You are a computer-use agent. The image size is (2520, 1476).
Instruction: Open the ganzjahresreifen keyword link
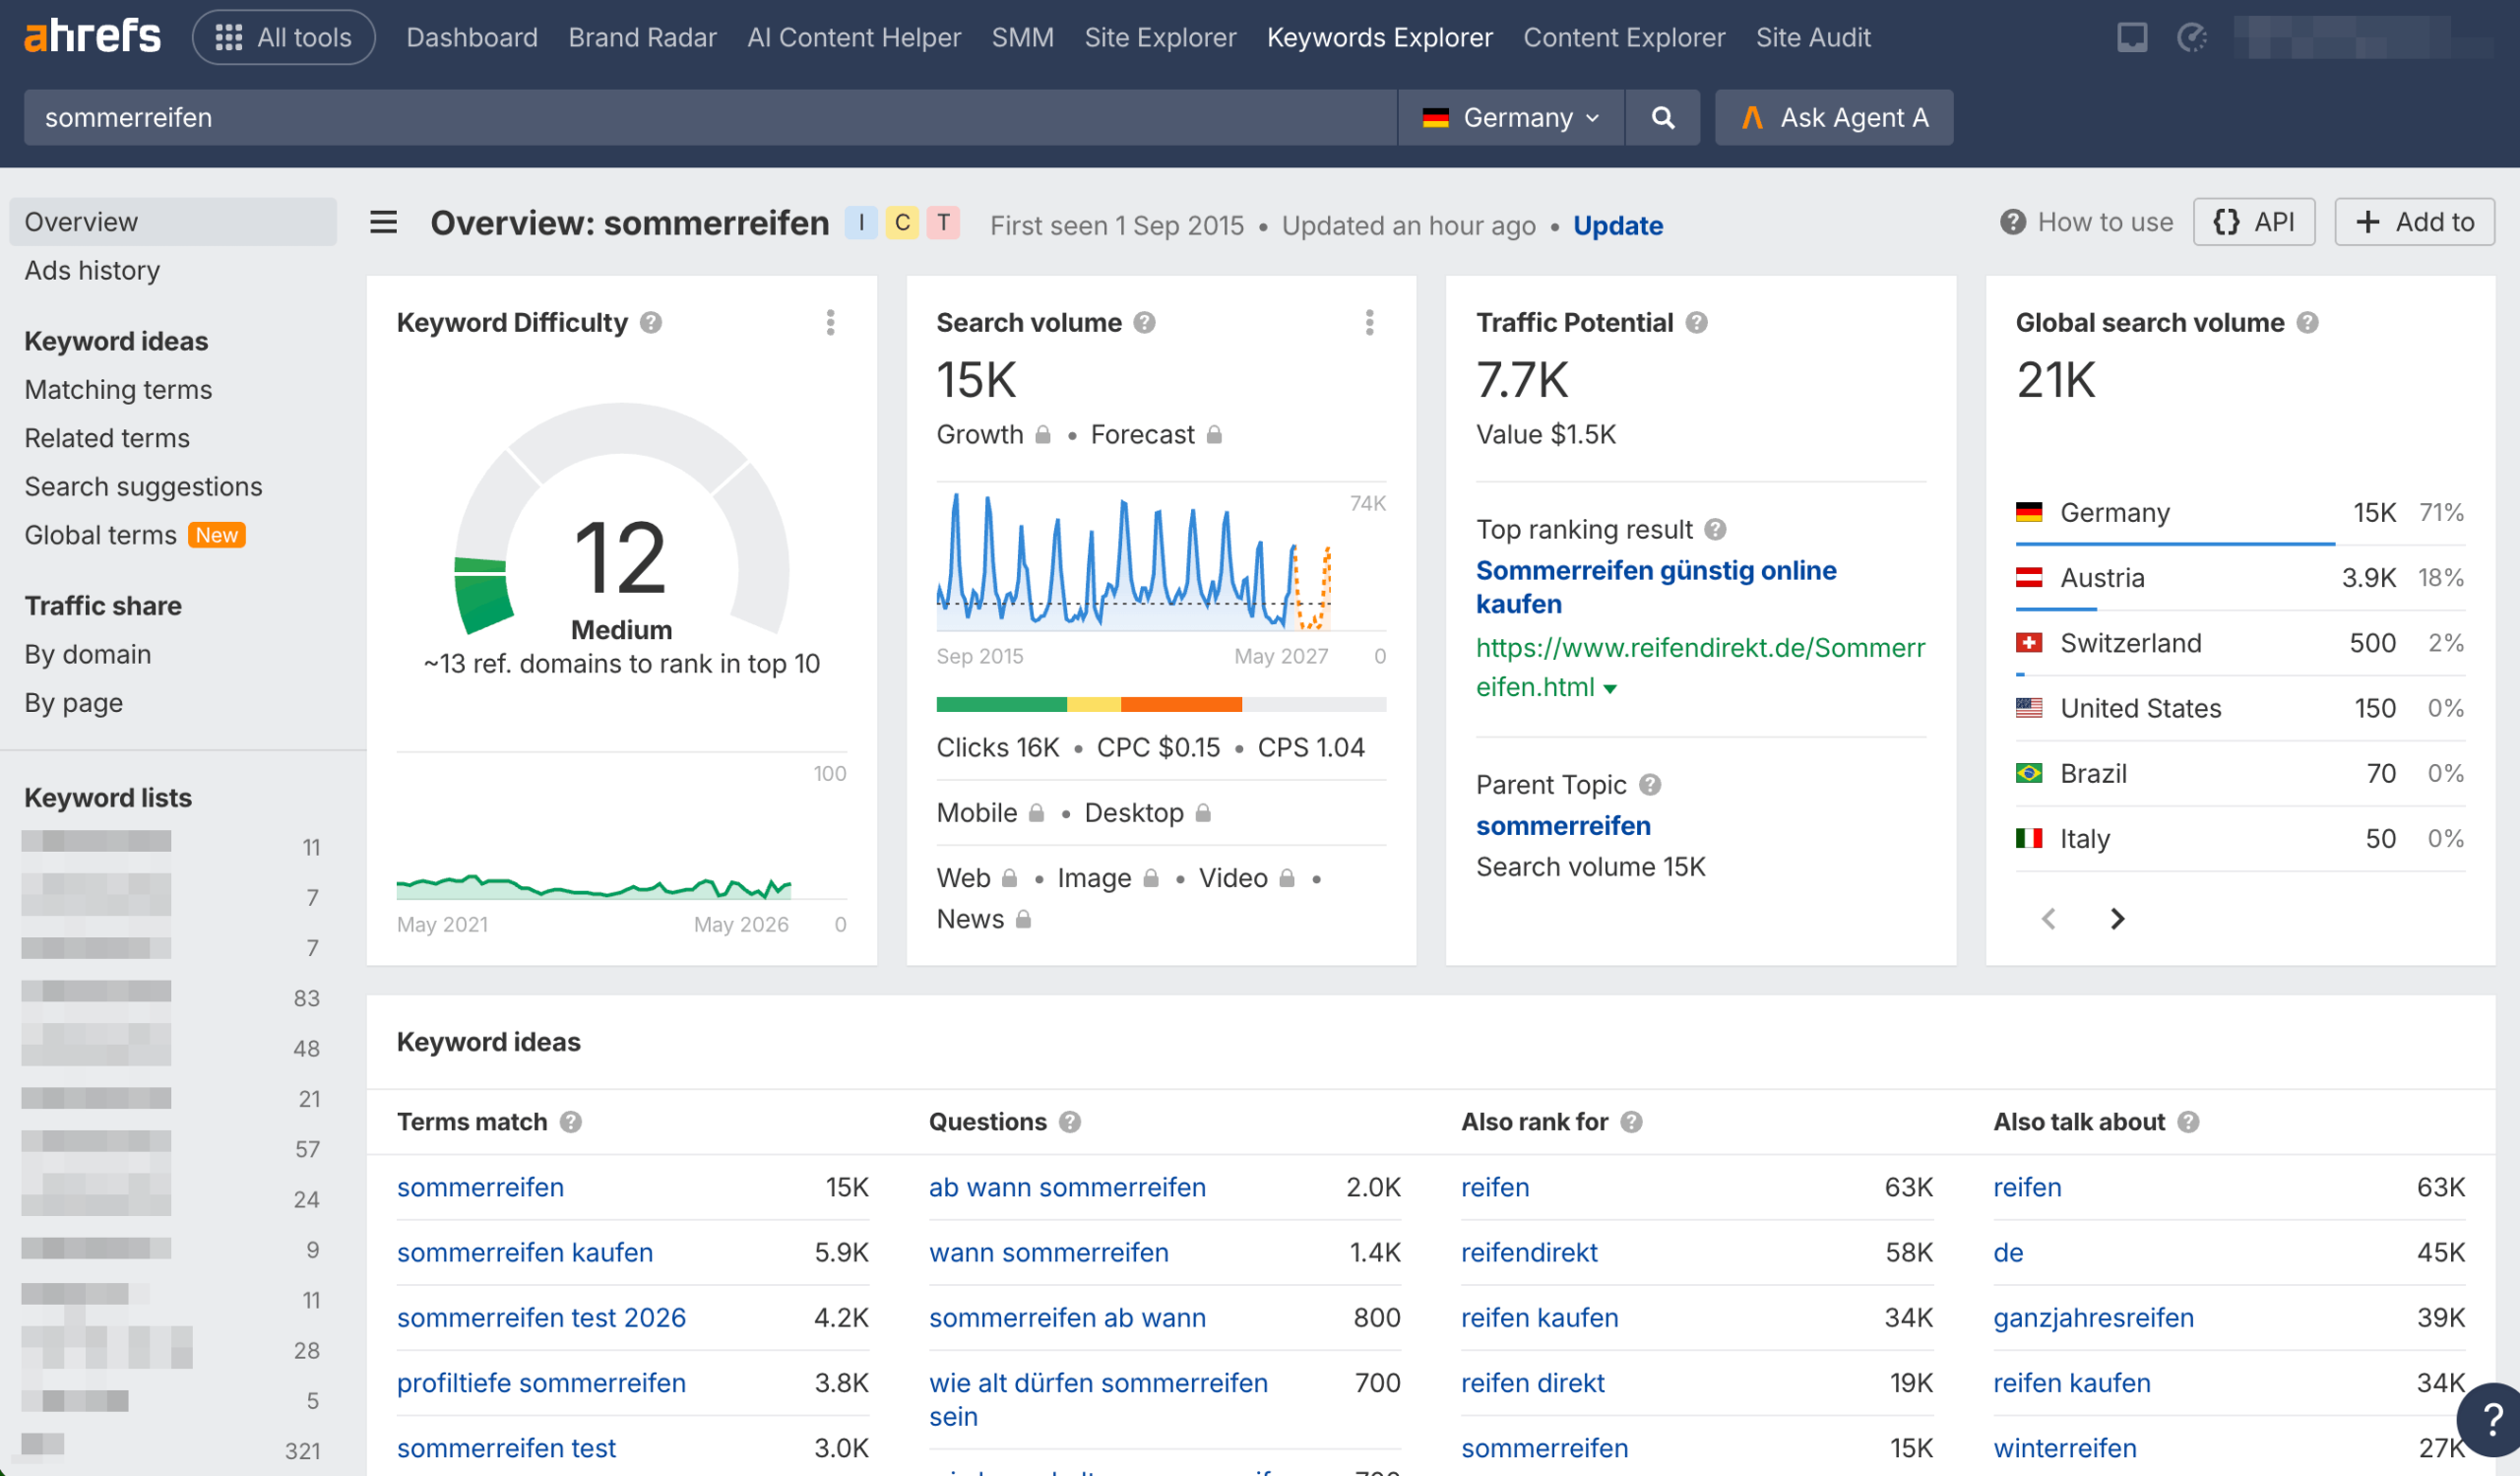pos(2094,1318)
